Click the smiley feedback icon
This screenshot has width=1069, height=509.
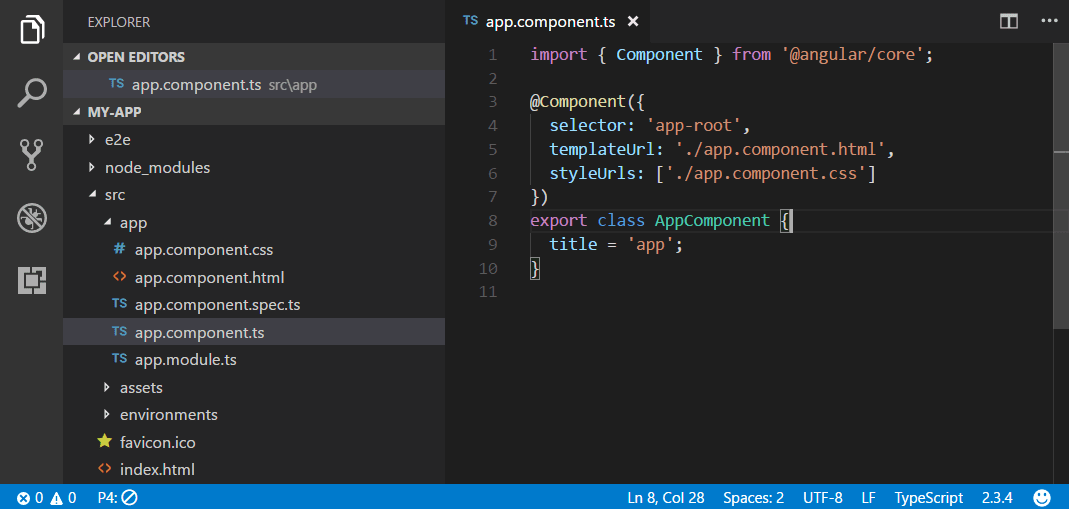click(1042, 497)
